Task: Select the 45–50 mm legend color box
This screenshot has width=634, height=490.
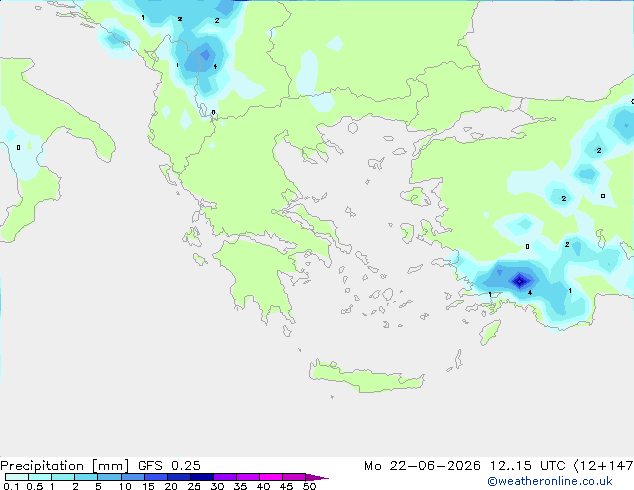Action: point(294,477)
